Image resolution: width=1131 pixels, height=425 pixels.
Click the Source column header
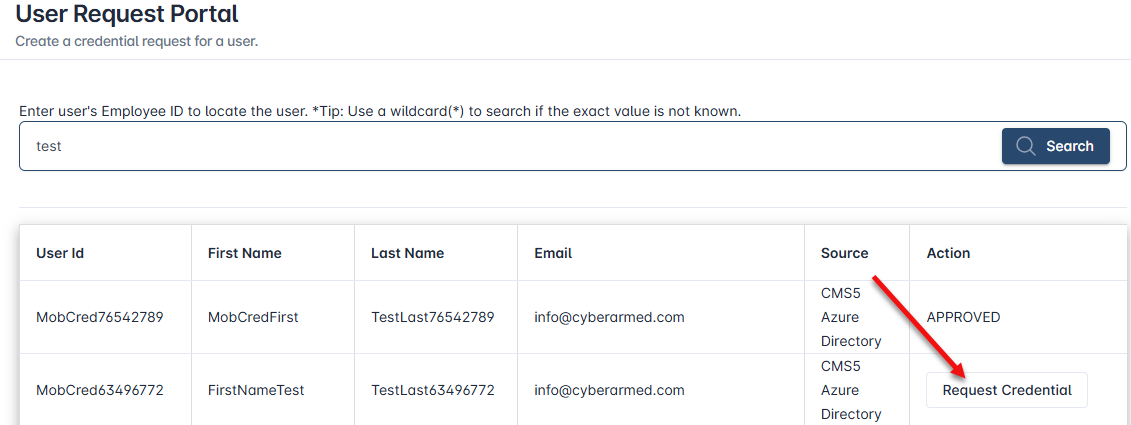[x=844, y=253]
